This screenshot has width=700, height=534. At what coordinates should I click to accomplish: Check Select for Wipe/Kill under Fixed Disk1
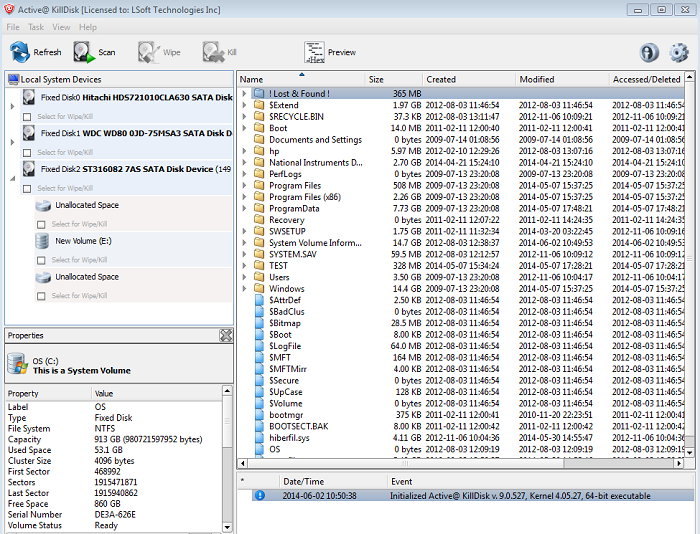[27, 152]
